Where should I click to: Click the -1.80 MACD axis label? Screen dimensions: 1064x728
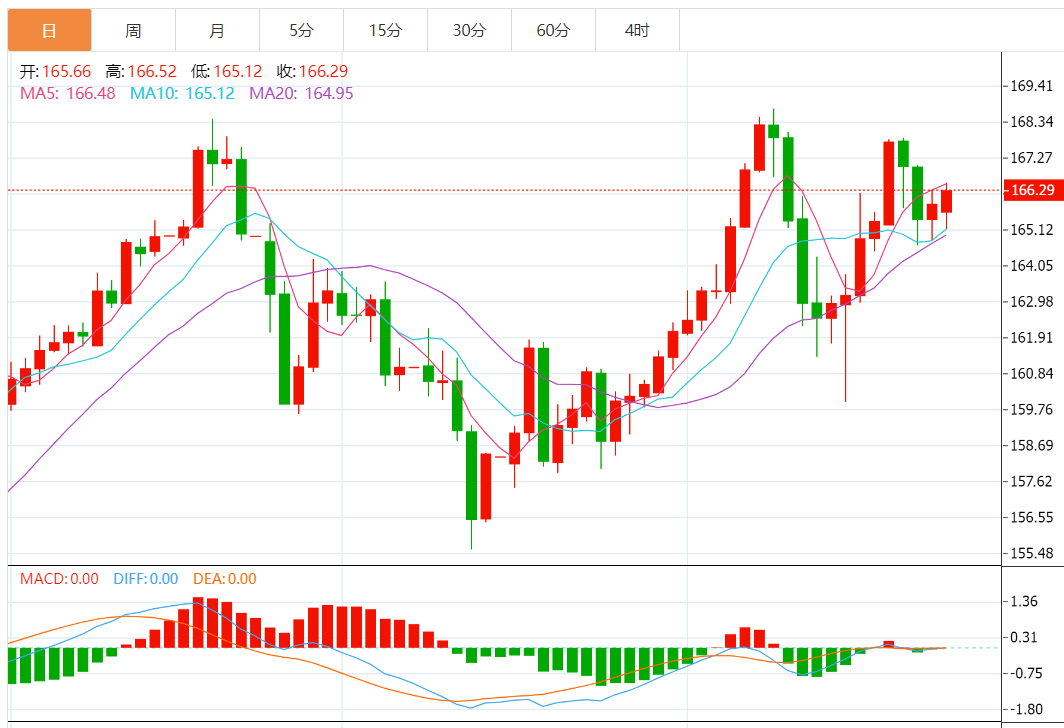[1027, 709]
